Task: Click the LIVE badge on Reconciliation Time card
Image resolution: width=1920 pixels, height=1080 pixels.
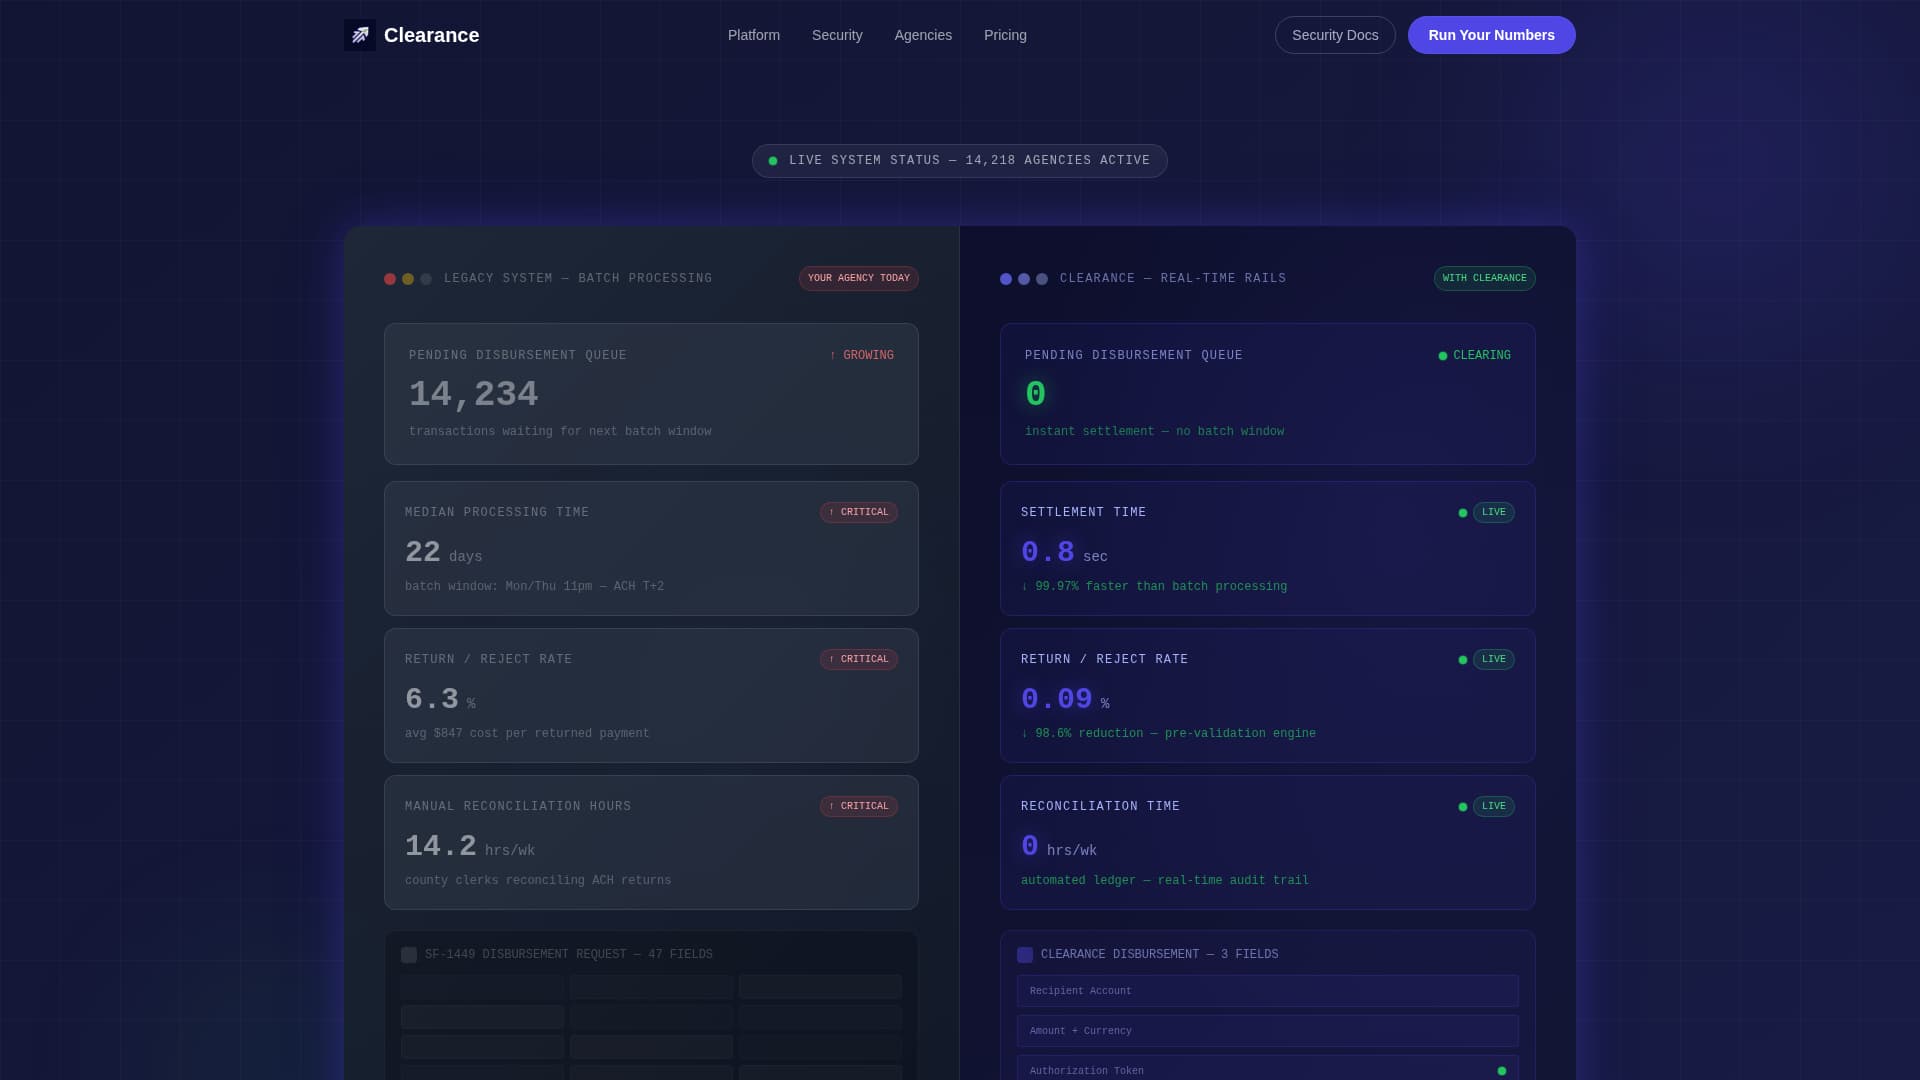Action: click(1493, 806)
